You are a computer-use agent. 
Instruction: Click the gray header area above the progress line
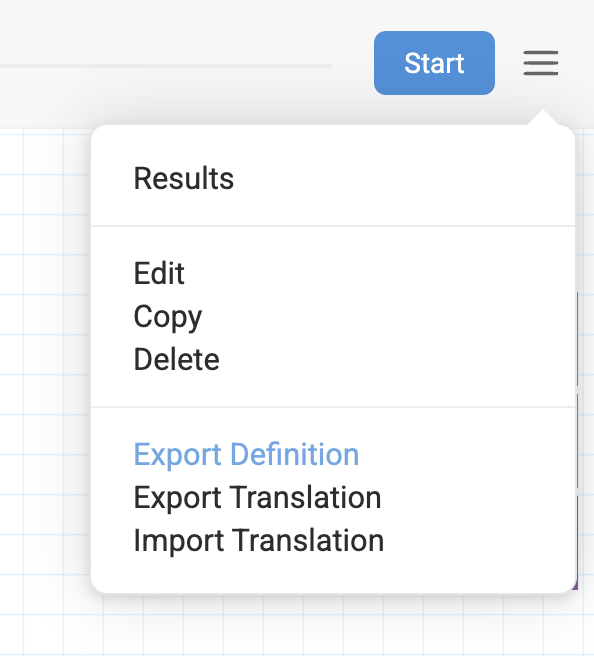[x=166, y=32]
